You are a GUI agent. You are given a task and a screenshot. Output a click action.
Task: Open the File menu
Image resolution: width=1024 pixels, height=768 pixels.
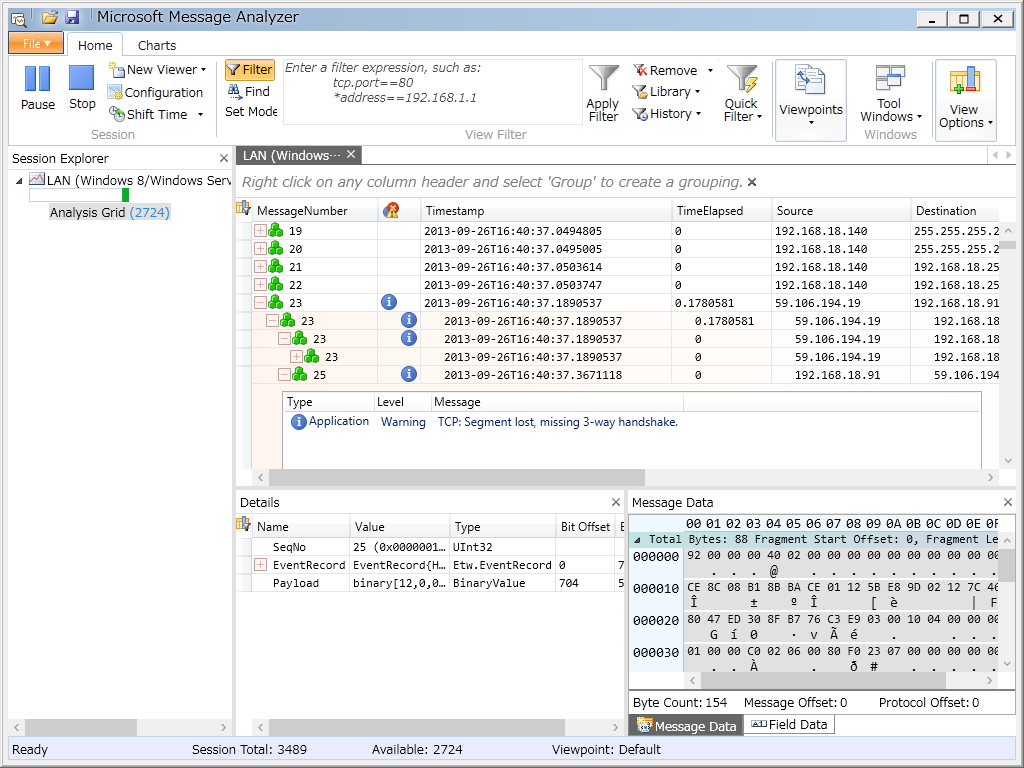pos(36,43)
